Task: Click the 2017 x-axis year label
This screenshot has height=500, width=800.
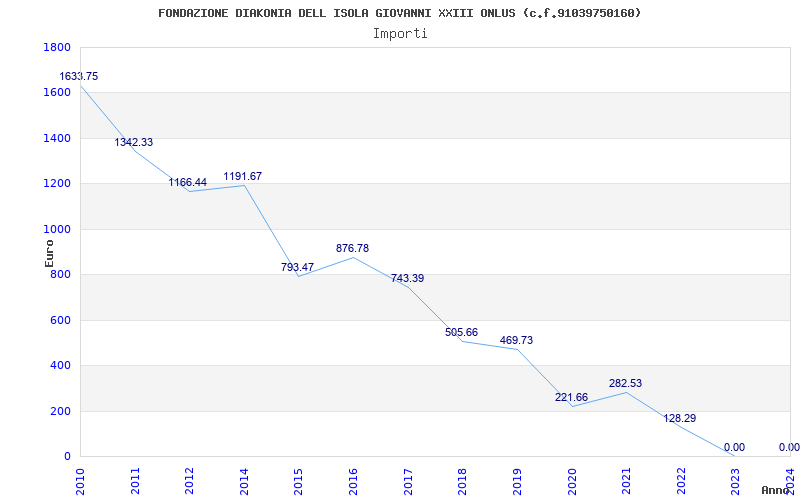Action: tap(408, 482)
